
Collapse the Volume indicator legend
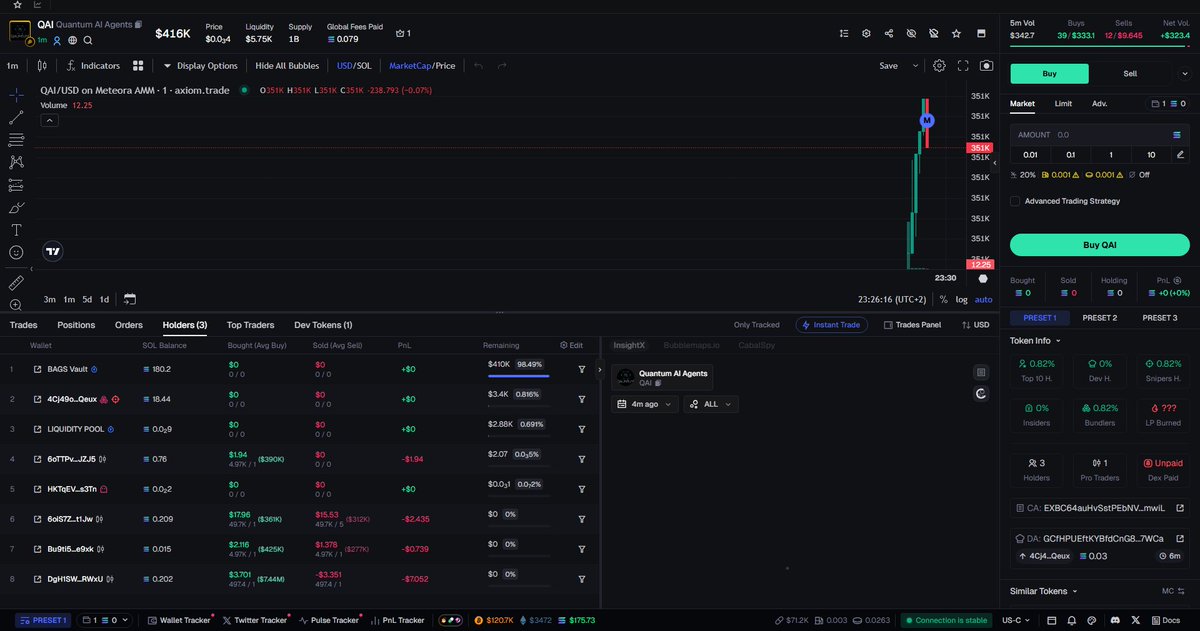point(49,120)
